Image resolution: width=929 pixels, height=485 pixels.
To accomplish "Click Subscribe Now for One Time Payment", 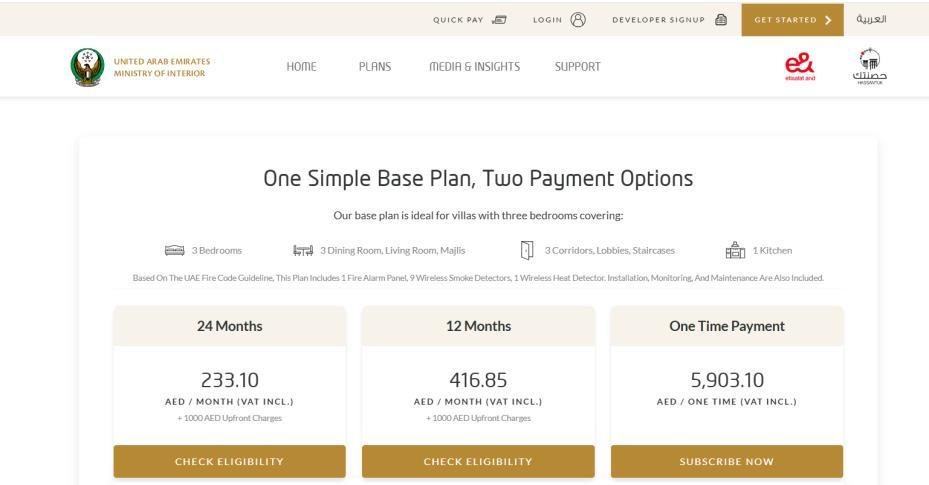I will click(726, 461).
